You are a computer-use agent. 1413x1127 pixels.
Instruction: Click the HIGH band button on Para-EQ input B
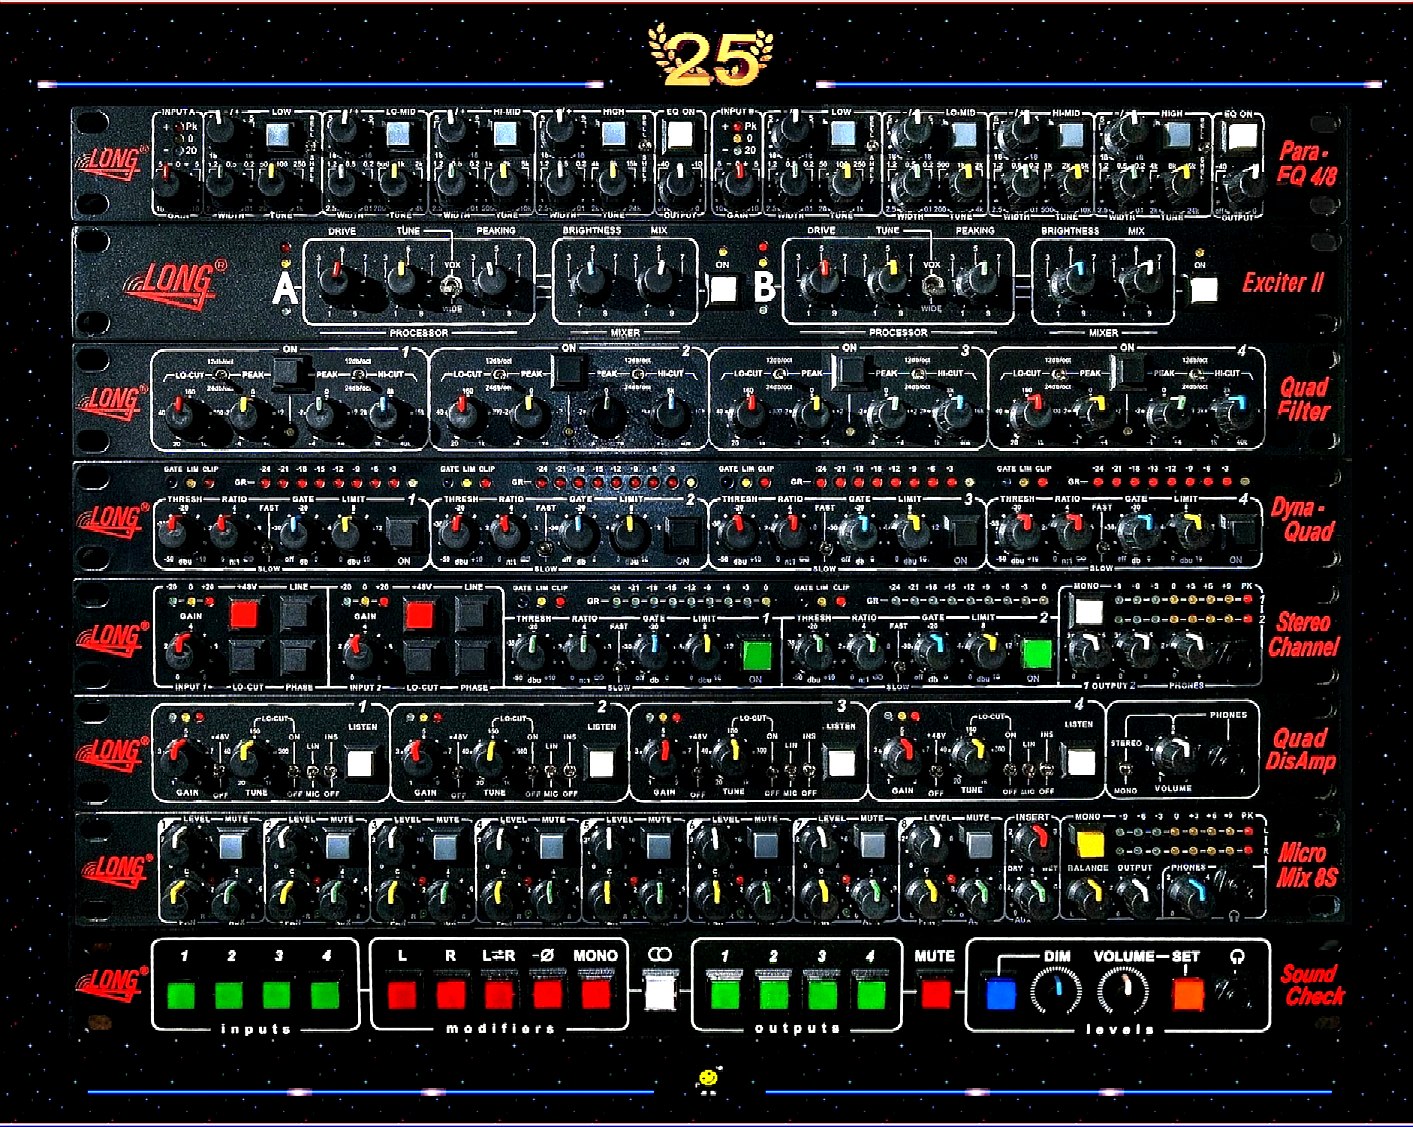(1176, 135)
